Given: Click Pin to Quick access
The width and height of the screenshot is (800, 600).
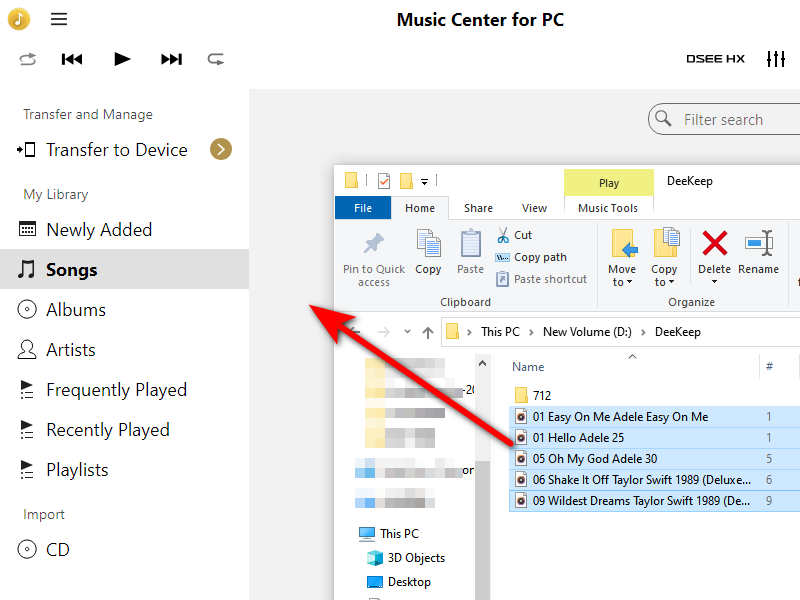Looking at the screenshot, I should point(373,260).
